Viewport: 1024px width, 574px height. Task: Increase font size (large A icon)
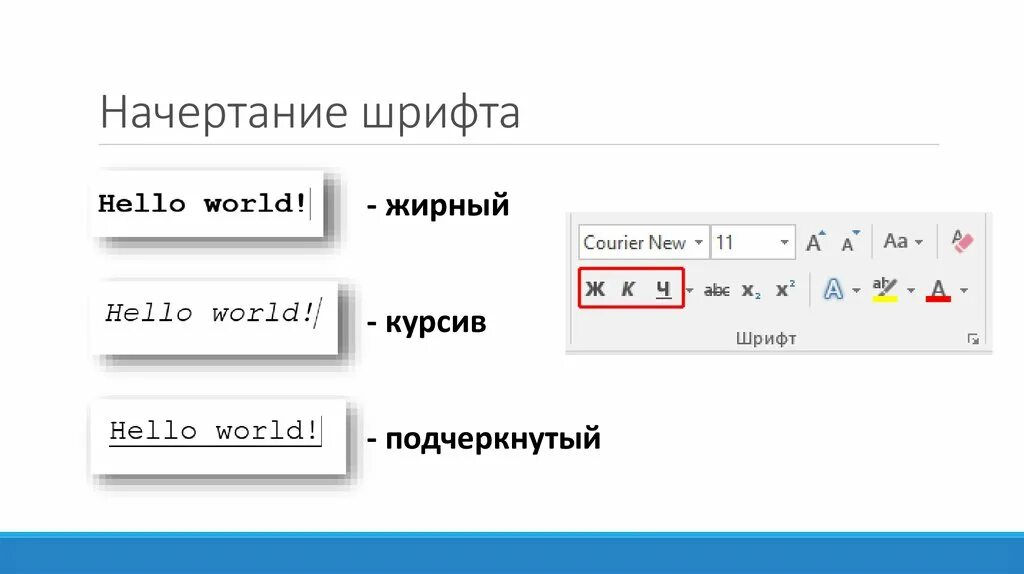(x=815, y=242)
